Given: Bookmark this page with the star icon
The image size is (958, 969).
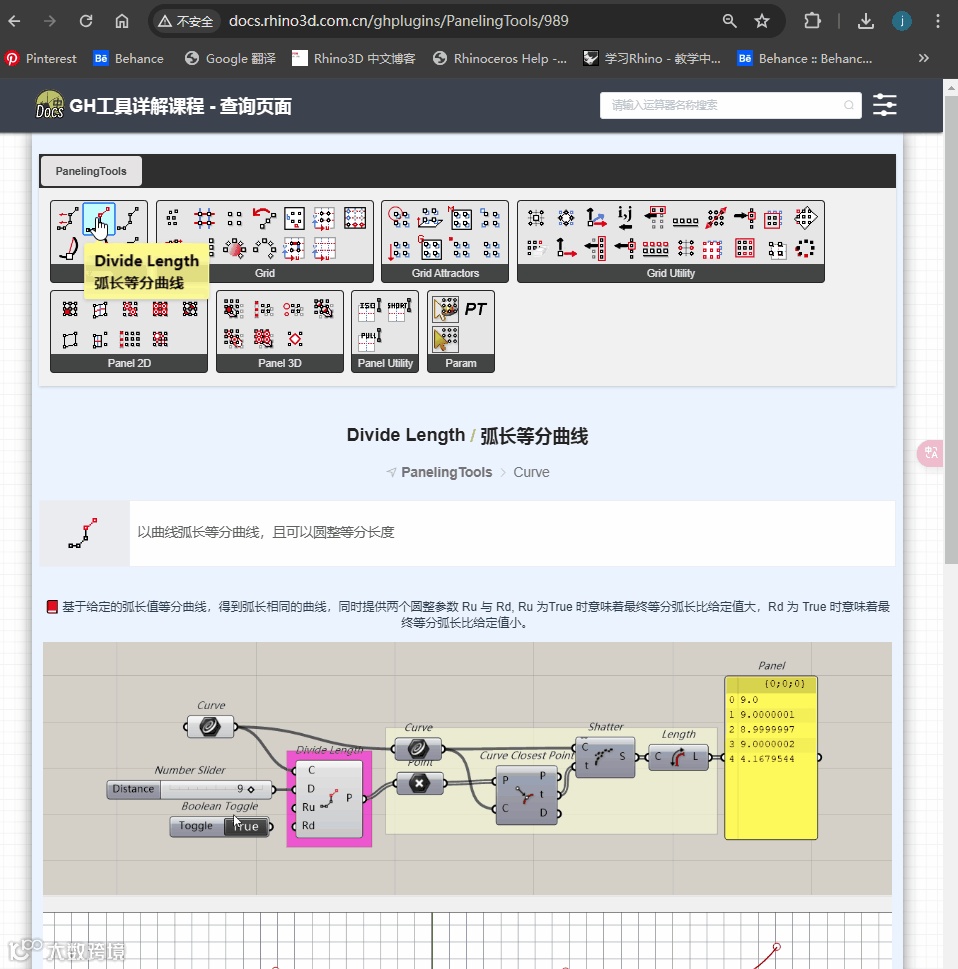Looking at the screenshot, I should (762, 21).
